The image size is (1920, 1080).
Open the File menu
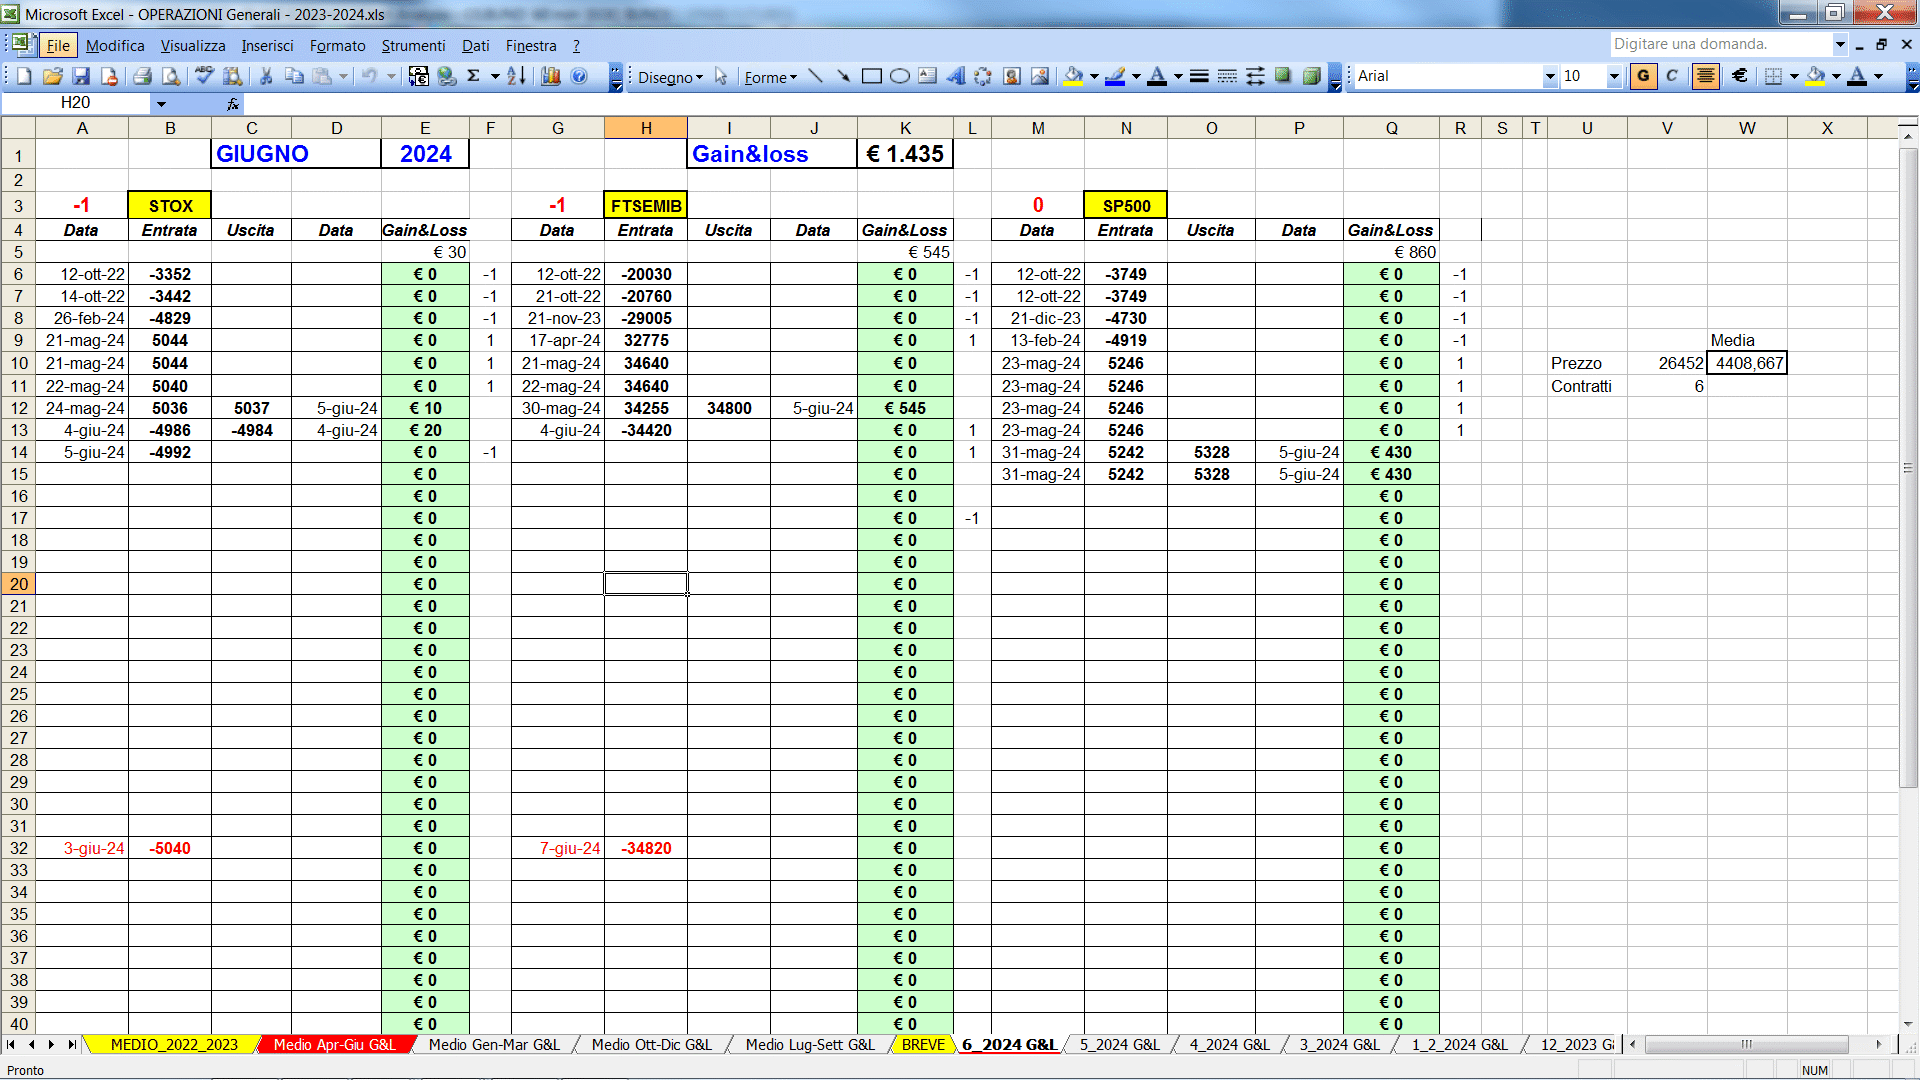click(58, 45)
